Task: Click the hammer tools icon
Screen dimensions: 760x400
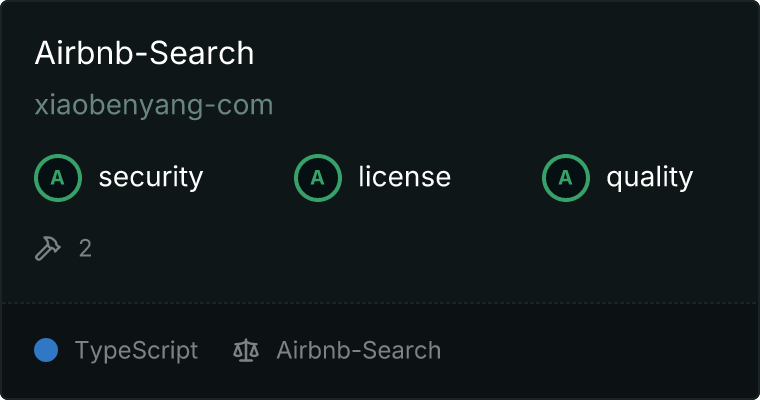Action: [x=48, y=248]
